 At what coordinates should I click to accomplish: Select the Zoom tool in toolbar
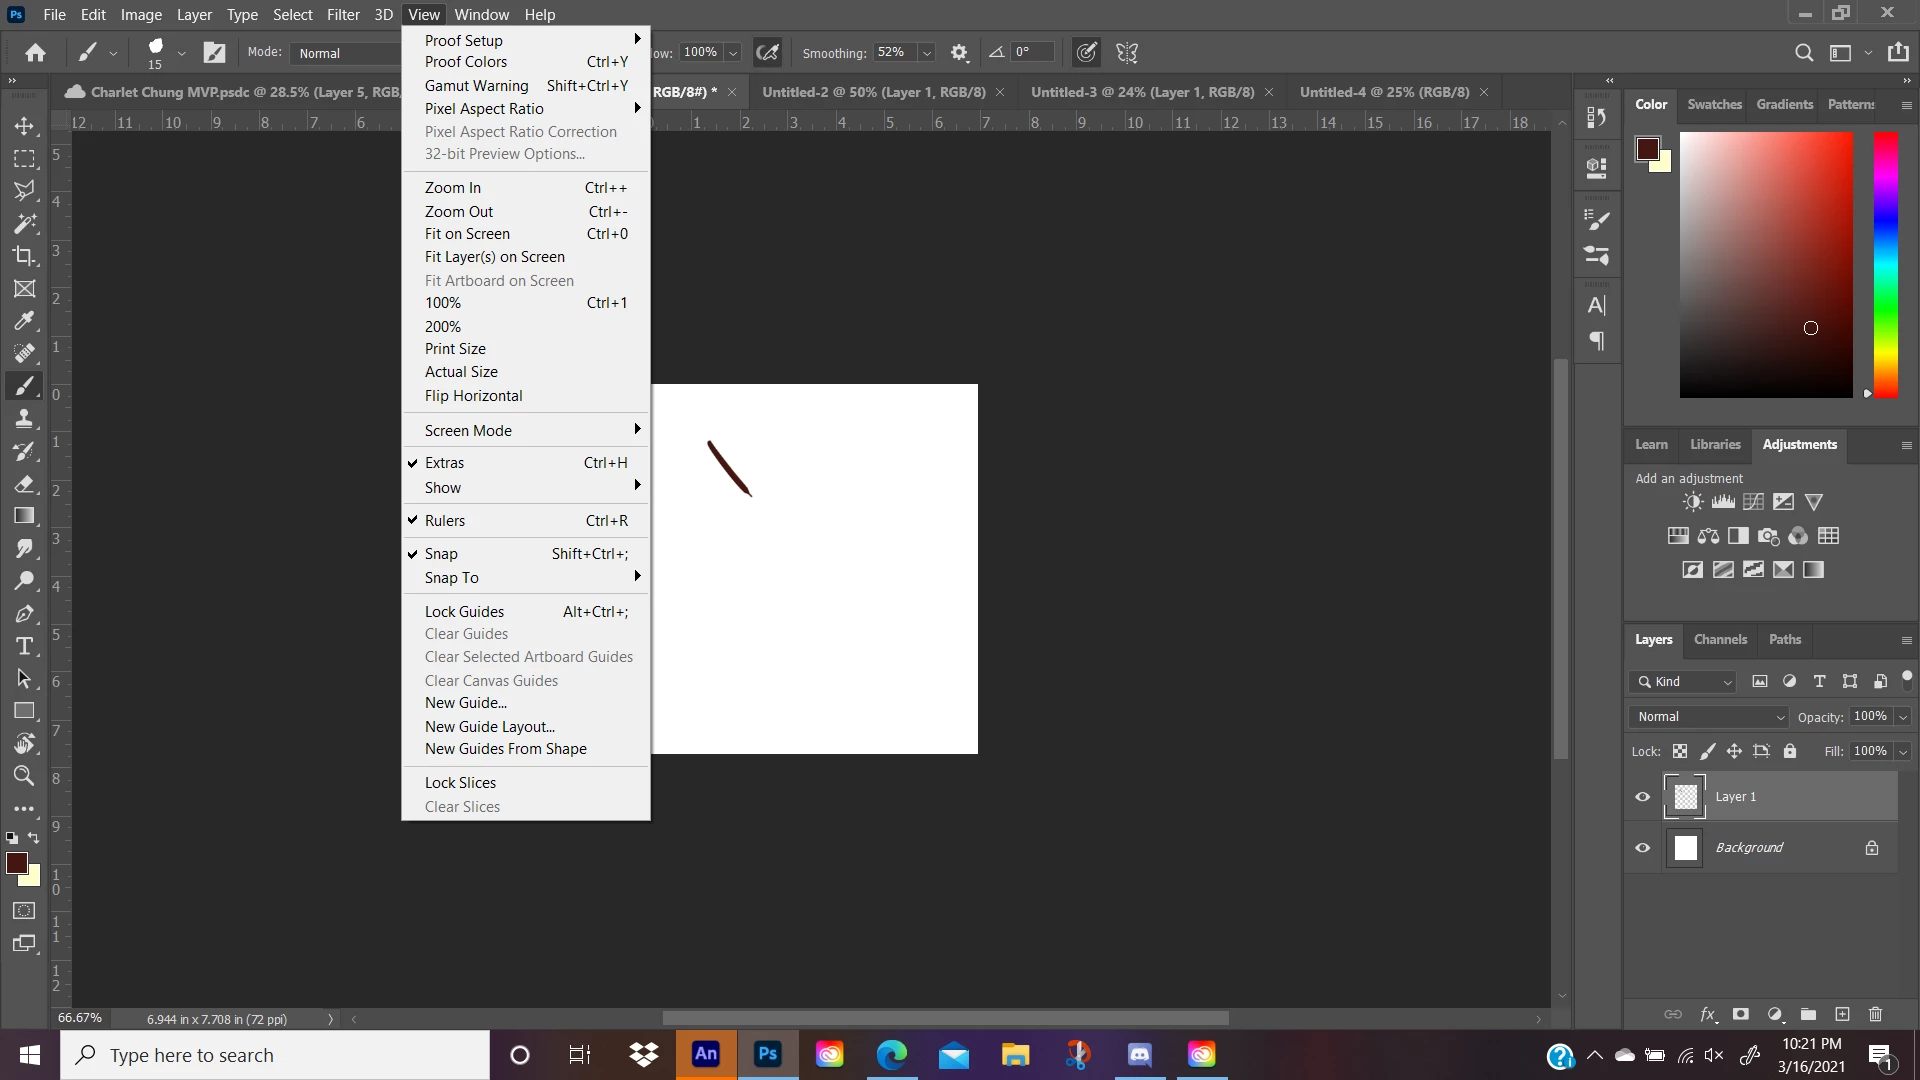tap(24, 776)
